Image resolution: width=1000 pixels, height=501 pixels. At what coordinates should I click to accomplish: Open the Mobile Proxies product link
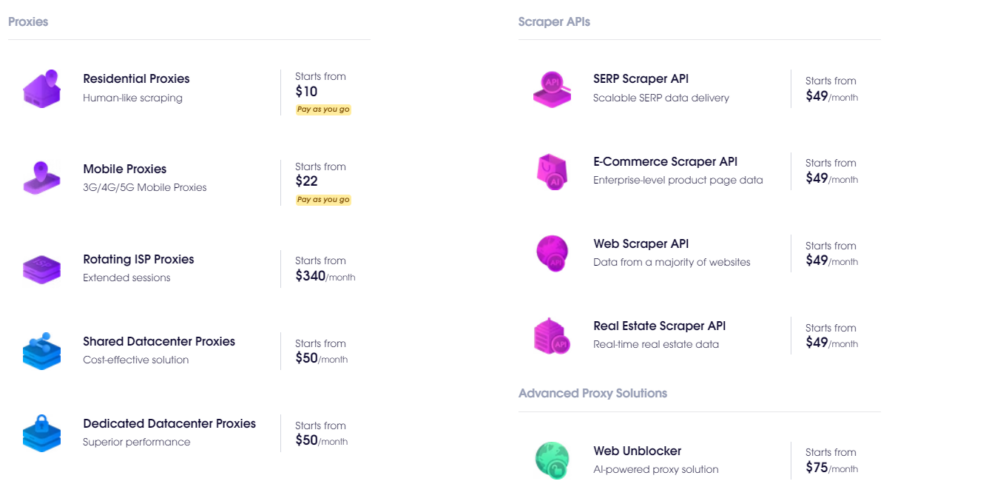pos(125,169)
